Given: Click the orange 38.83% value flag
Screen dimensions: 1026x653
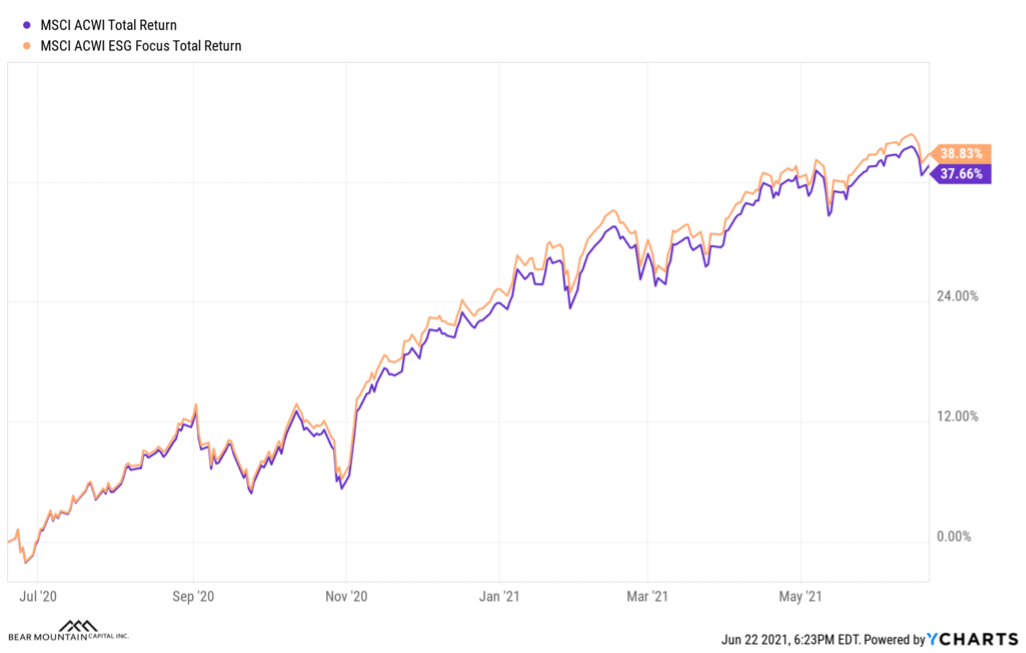Looking at the screenshot, I should click(960, 153).
